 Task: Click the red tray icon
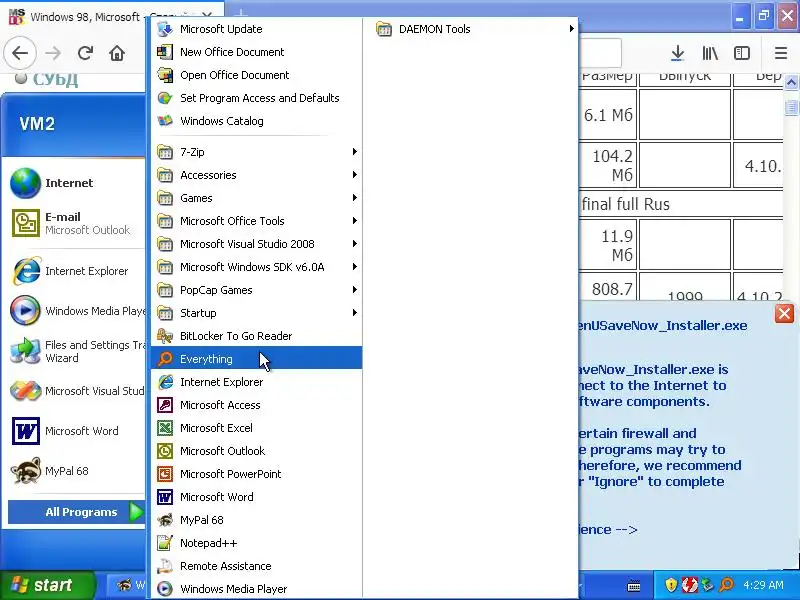click(x=690, y=585)
